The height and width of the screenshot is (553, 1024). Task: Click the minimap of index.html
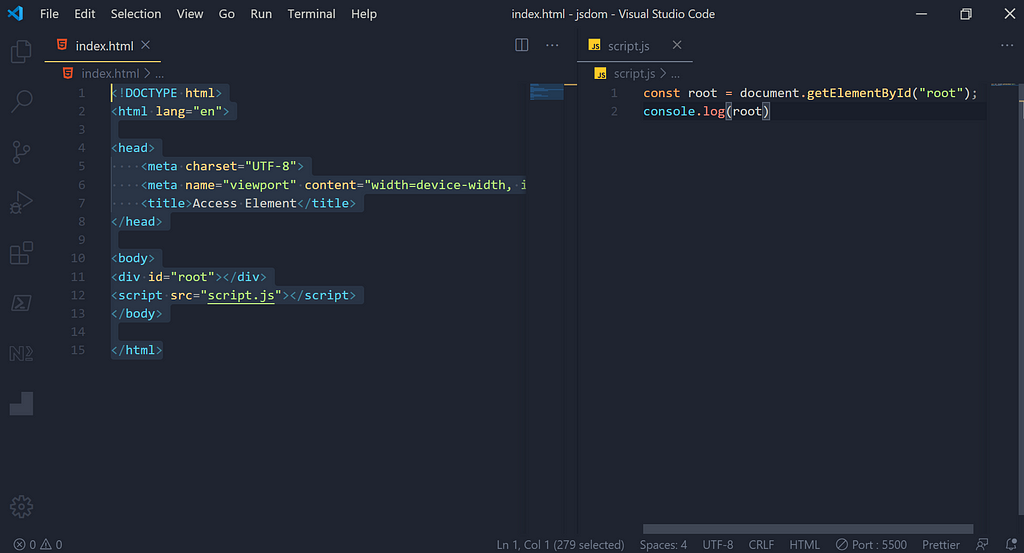click(547, 91)
